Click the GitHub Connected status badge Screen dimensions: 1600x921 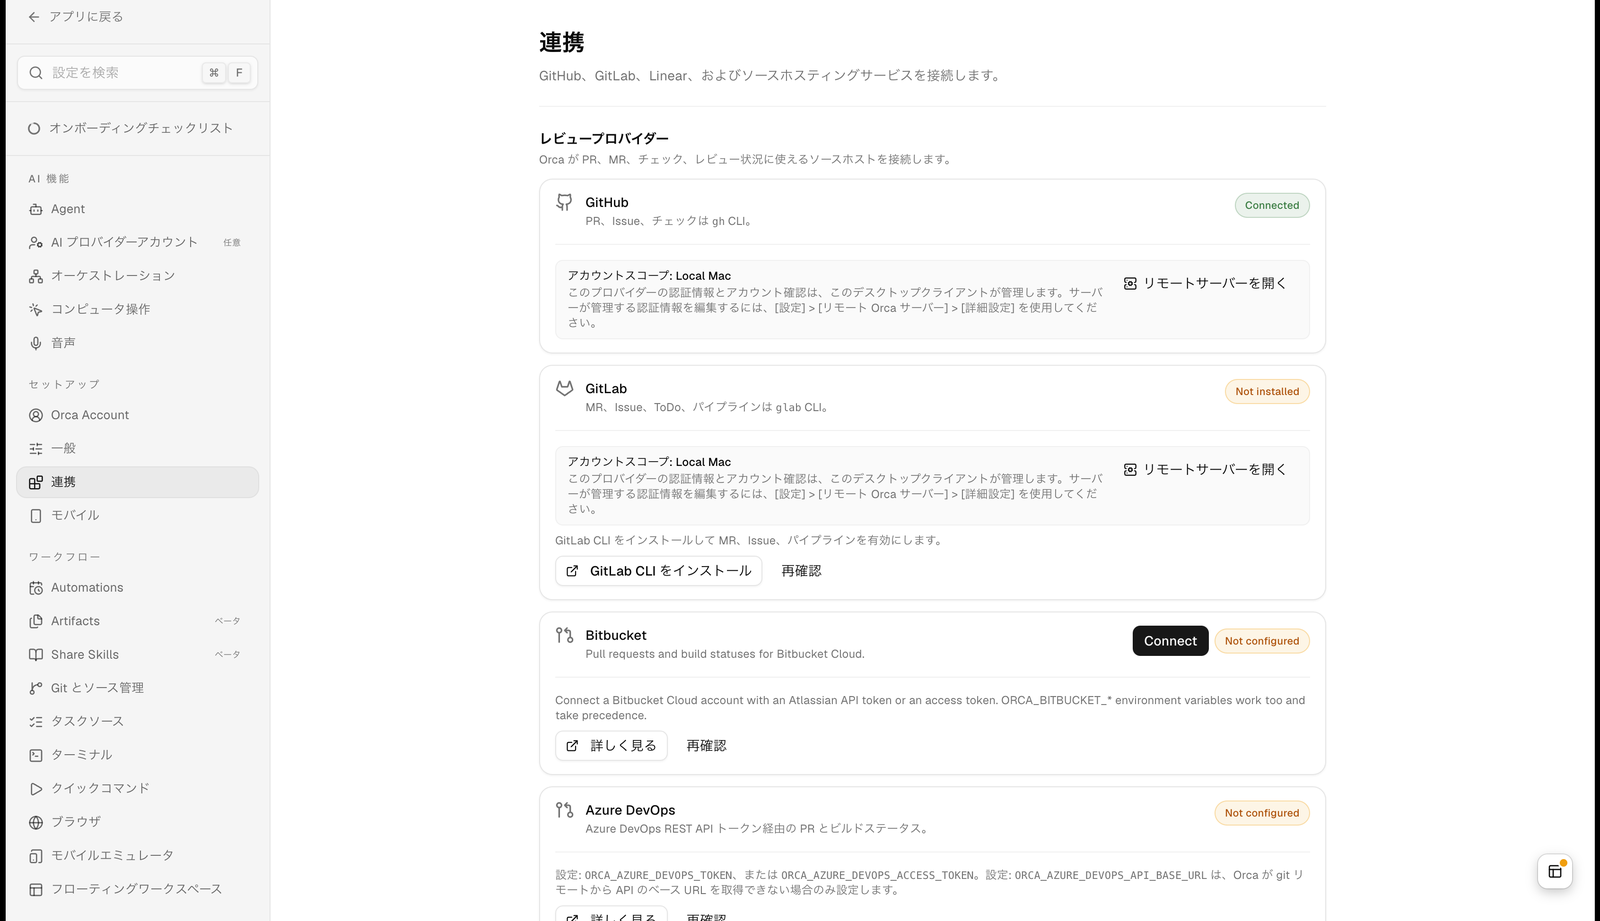pos(1272,205)
